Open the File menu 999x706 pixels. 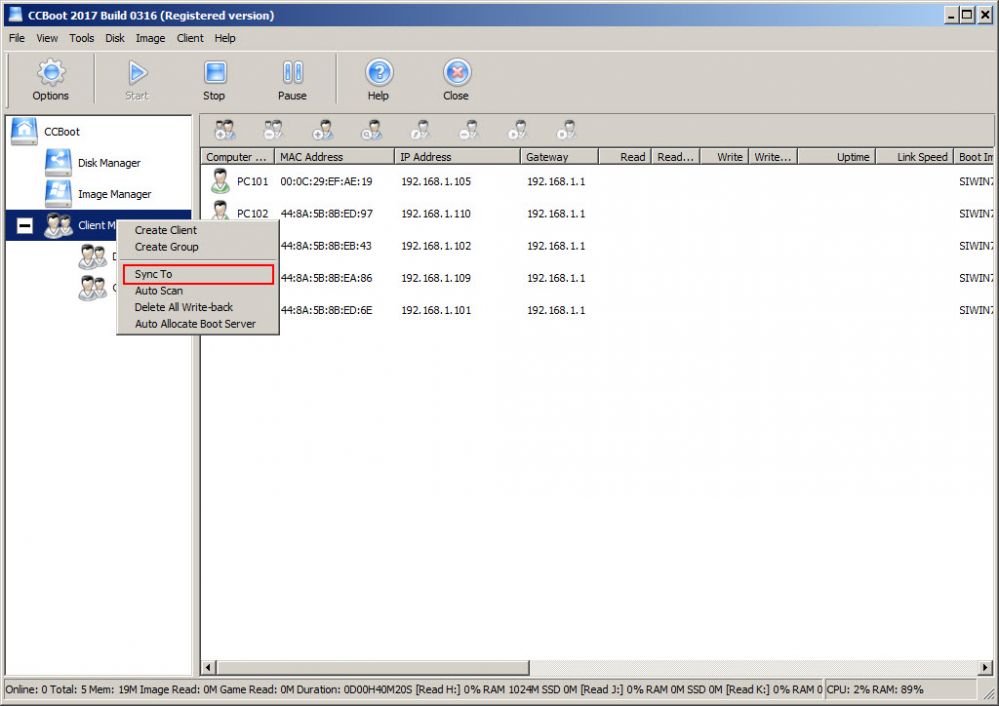click(17, 38)
